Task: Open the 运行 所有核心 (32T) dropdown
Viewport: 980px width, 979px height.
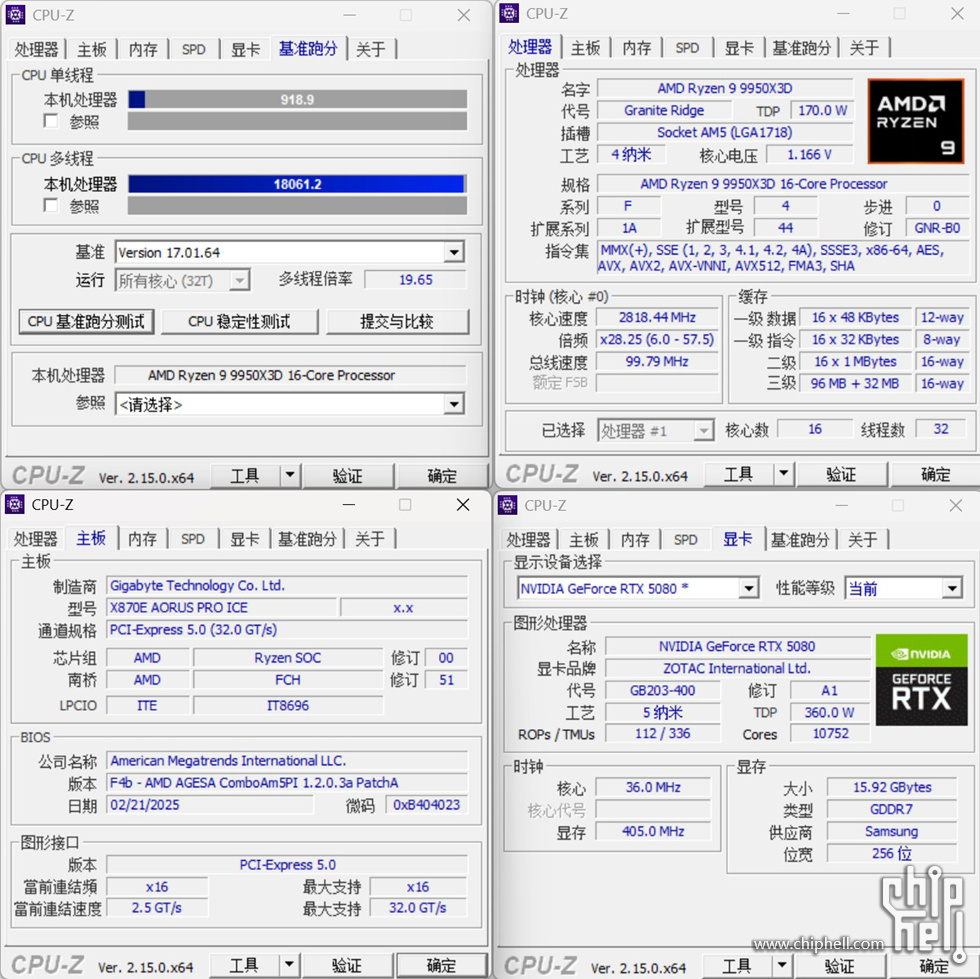Action: pyautogui.click(x=239, y=281)
